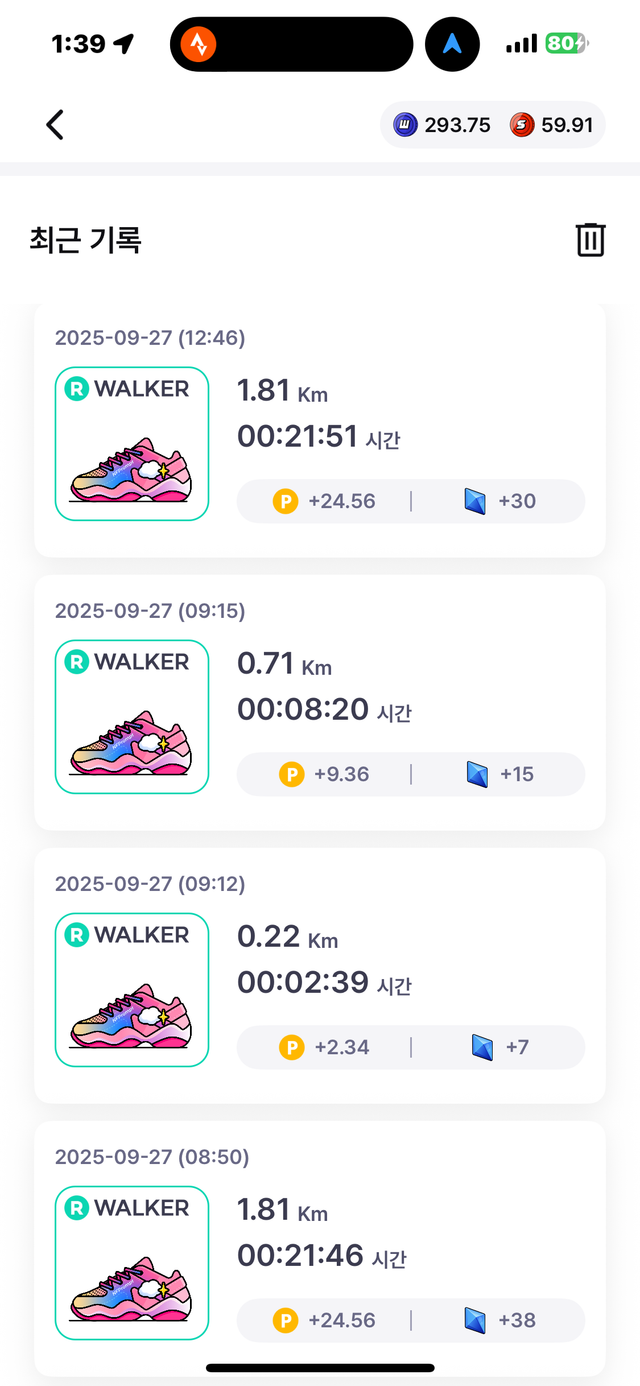Tap the 293.75 token balance
Screen dimensions: 640x1386
pos(457,125)
